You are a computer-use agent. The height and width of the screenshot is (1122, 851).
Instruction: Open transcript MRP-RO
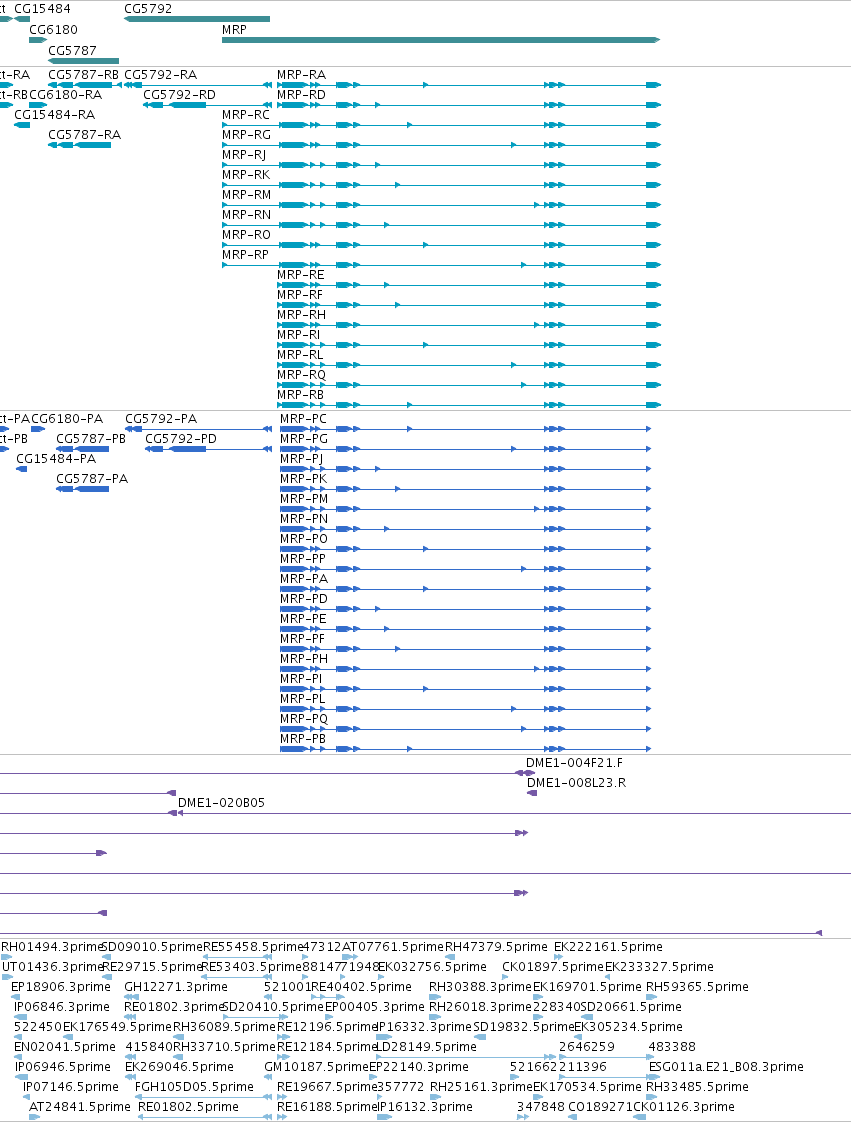[x=246, y=235]
